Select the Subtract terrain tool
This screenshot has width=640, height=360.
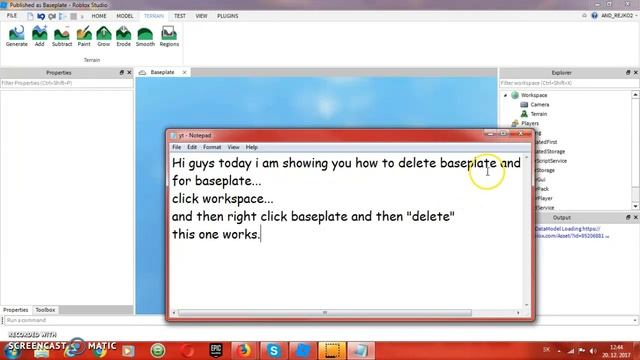coord(62,36)
